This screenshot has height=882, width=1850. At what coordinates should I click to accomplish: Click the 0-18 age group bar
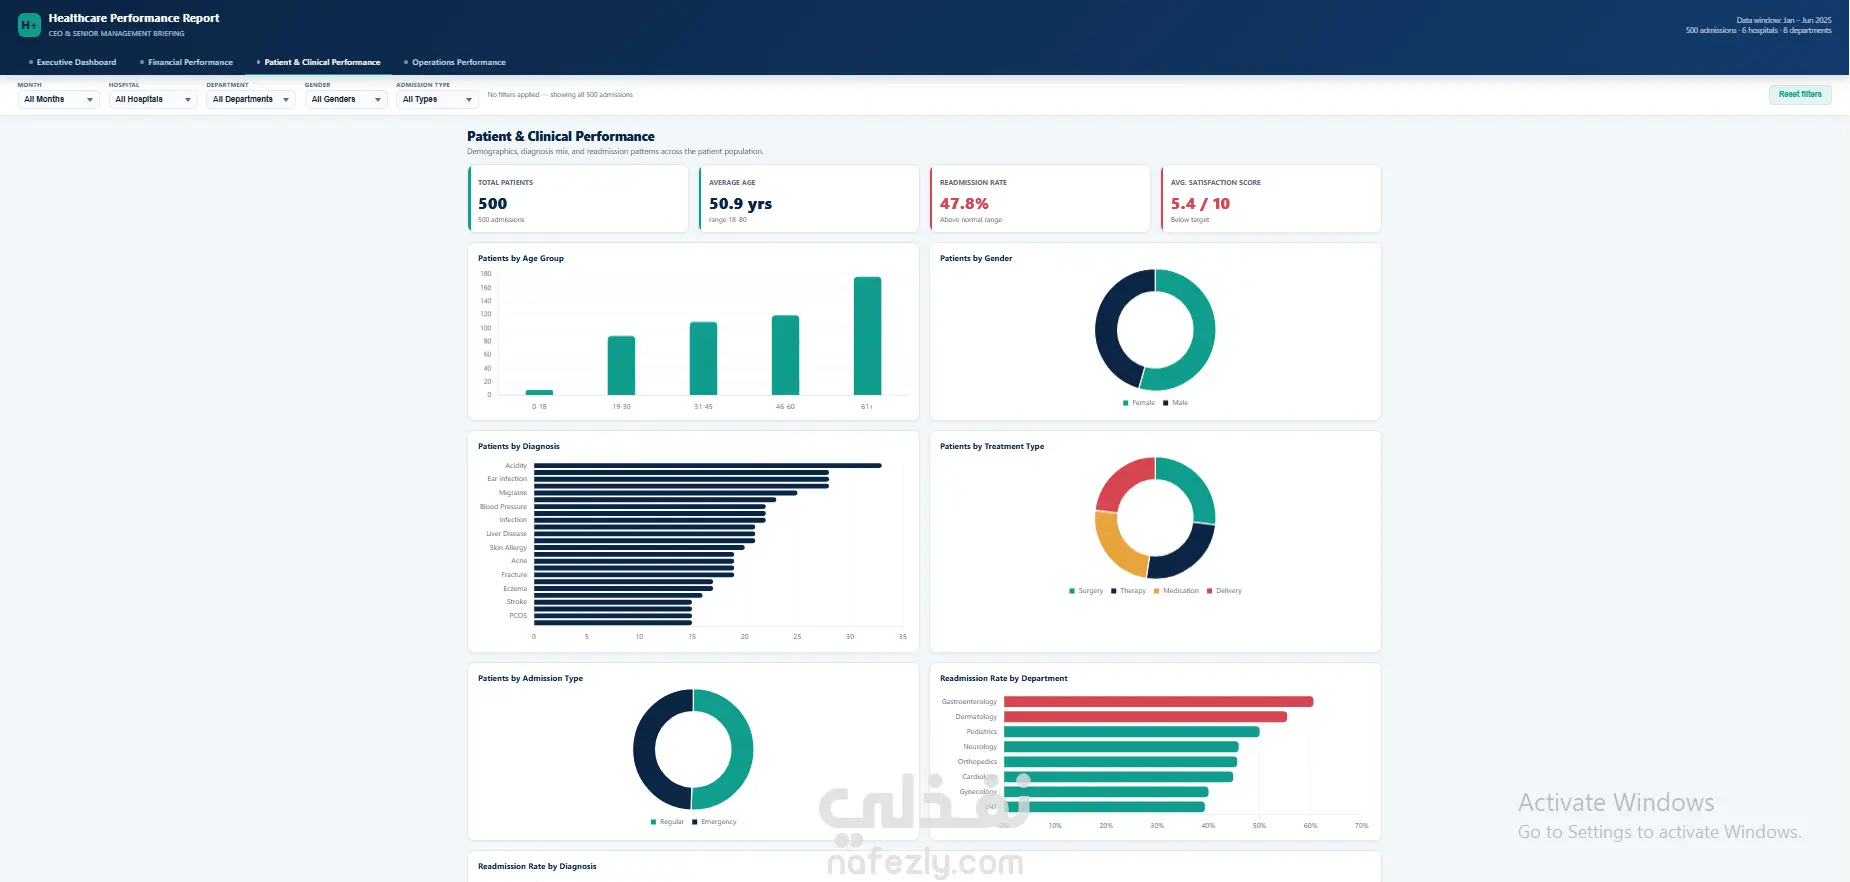539,392
